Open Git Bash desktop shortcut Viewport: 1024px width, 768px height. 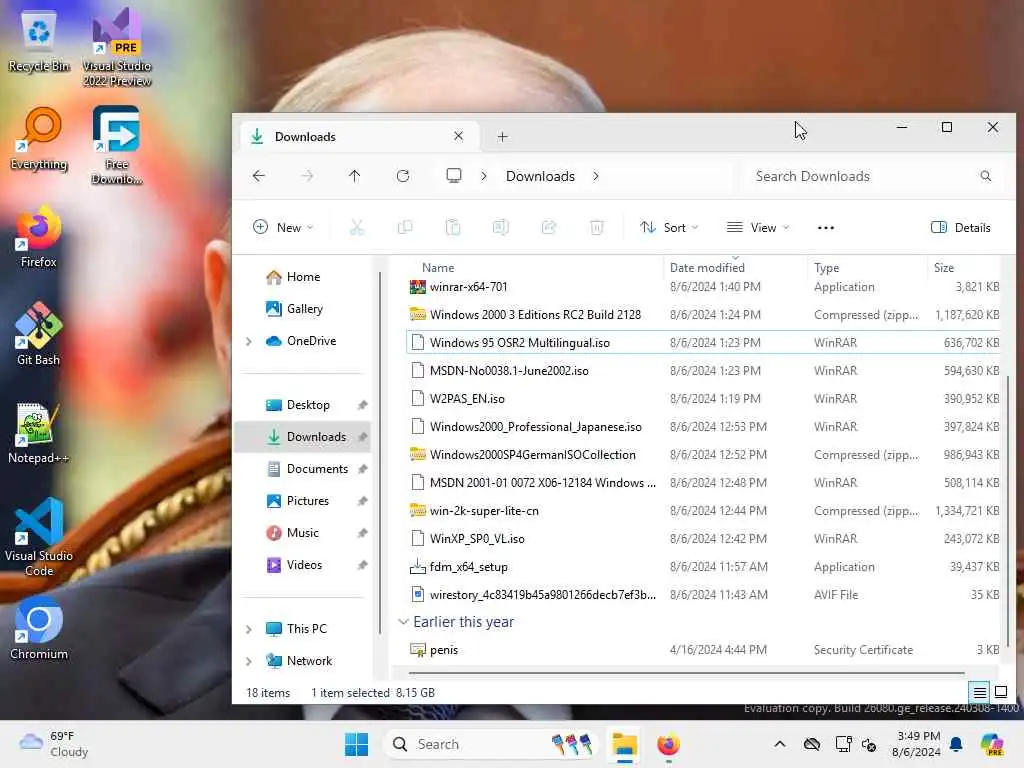tap(39, 334)
